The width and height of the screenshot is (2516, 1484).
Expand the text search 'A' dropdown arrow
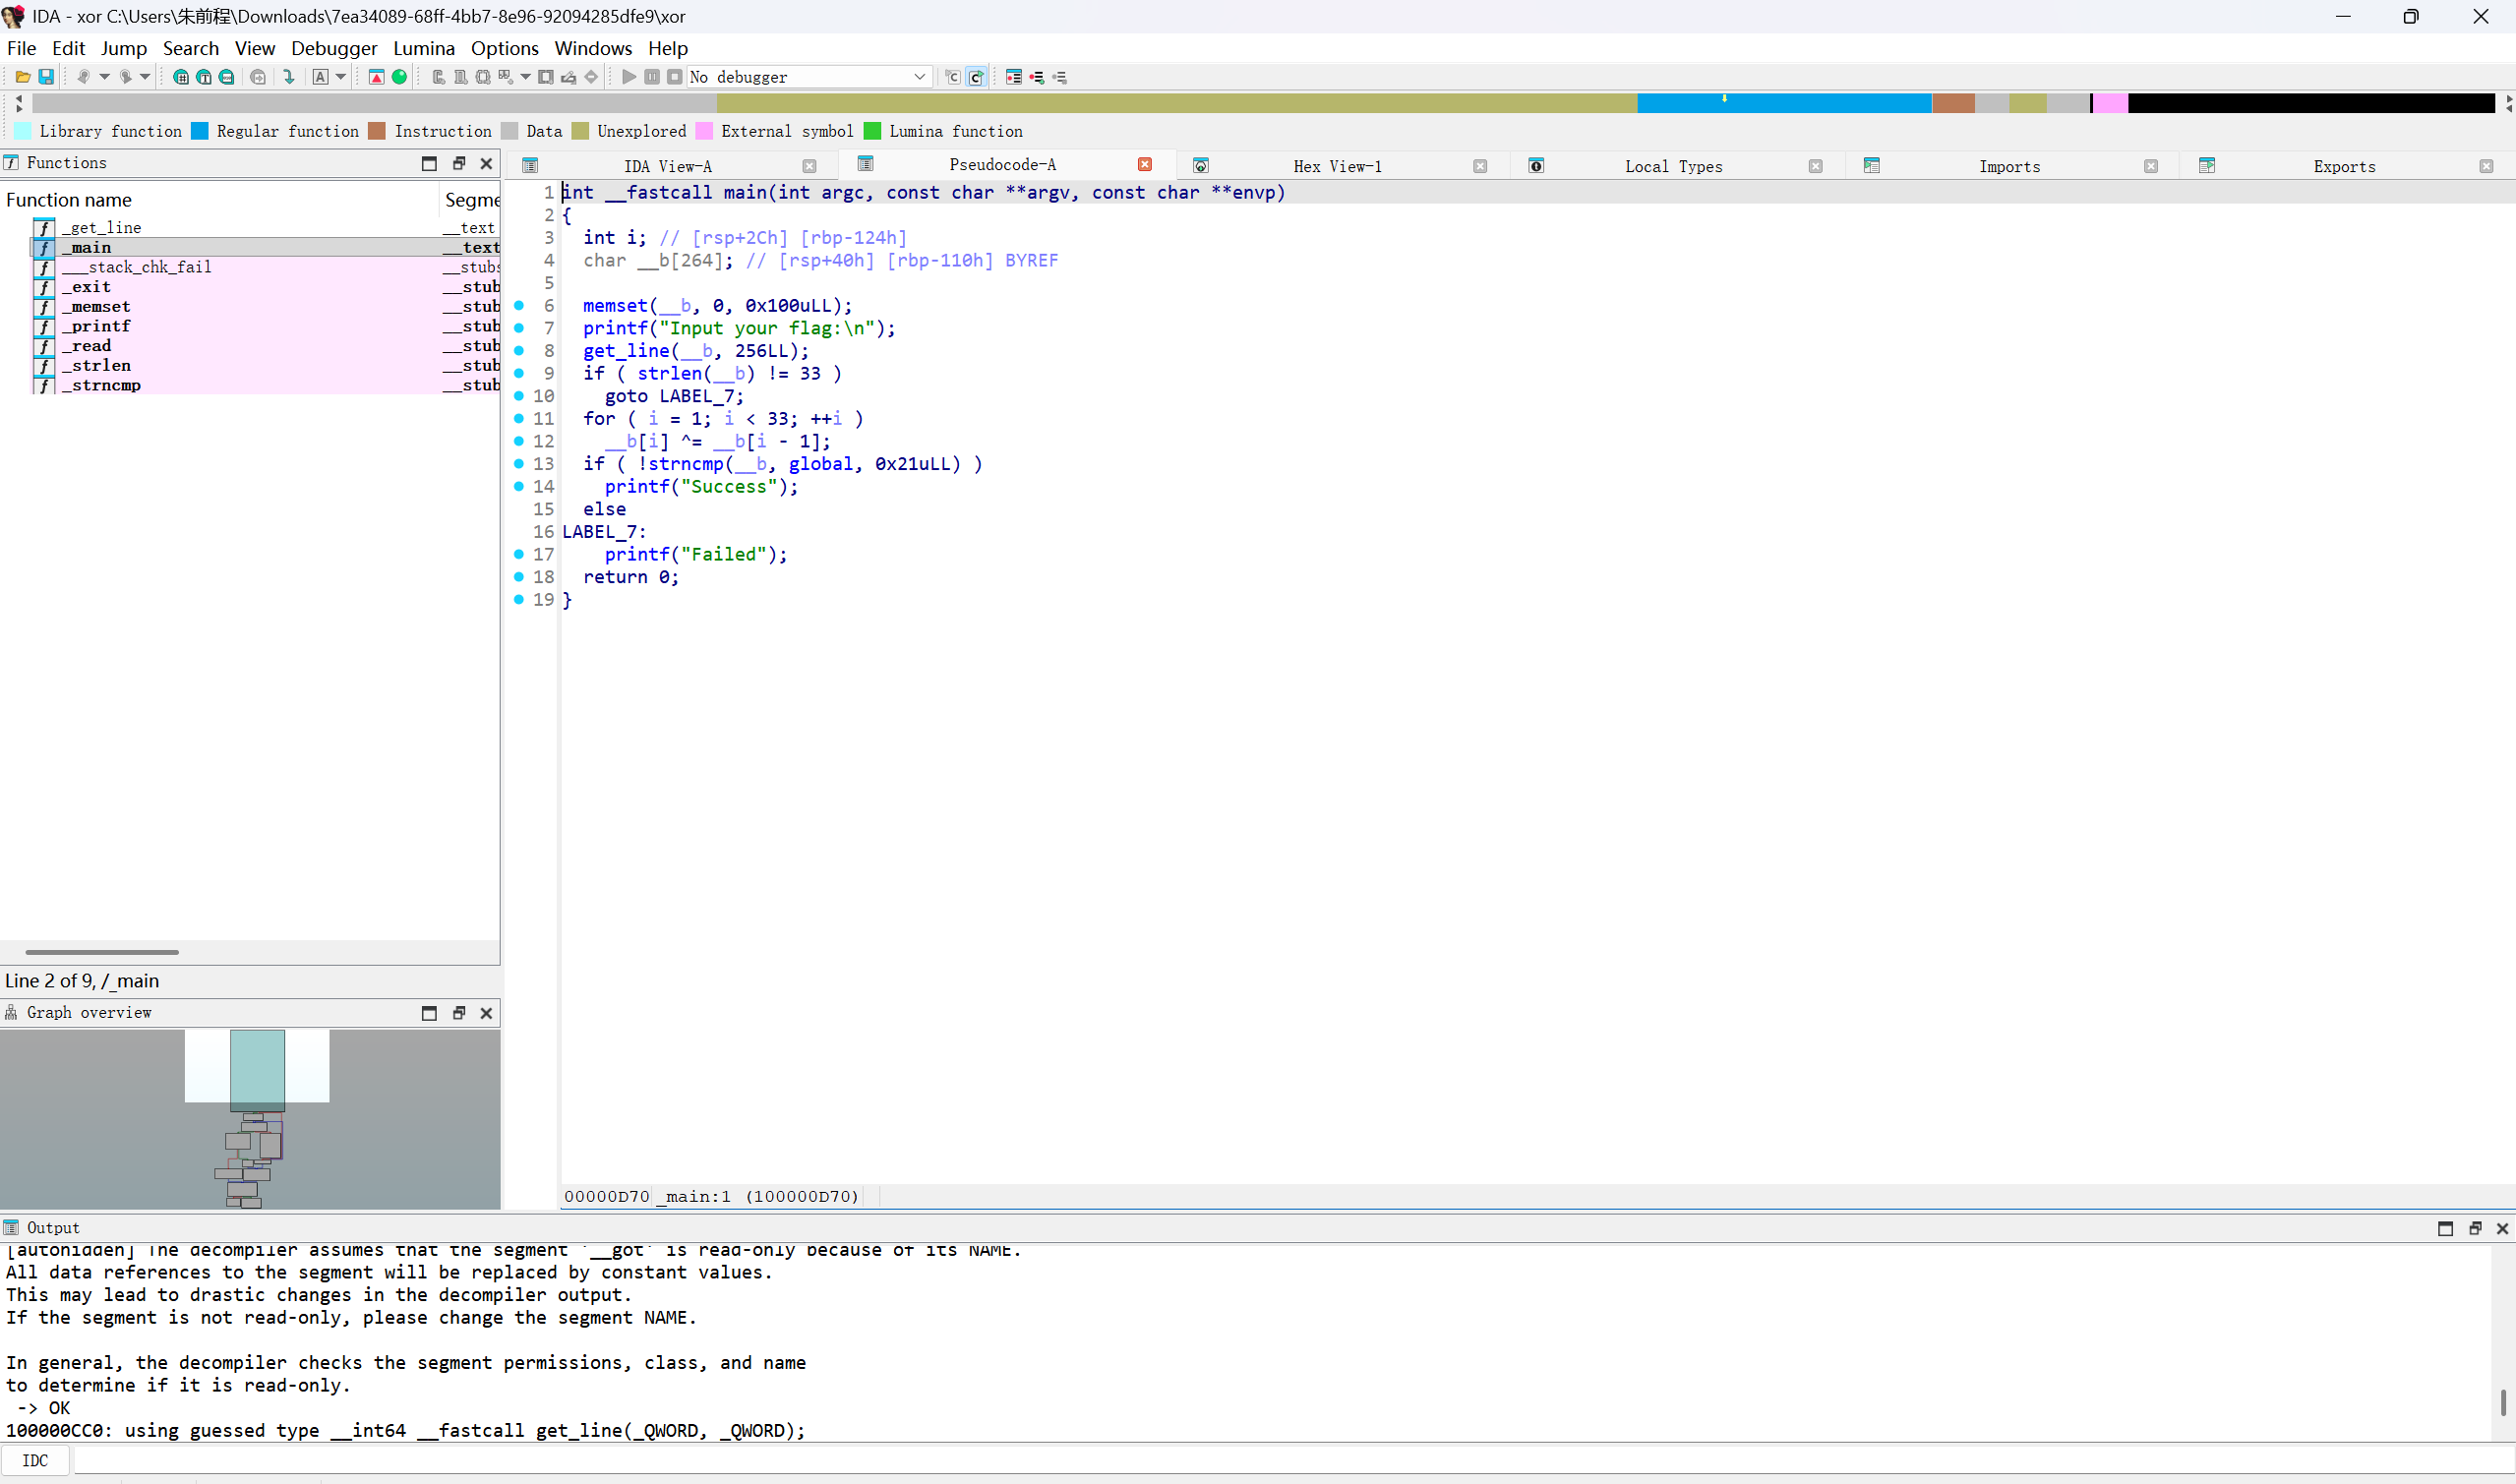[x=341, y=77]
